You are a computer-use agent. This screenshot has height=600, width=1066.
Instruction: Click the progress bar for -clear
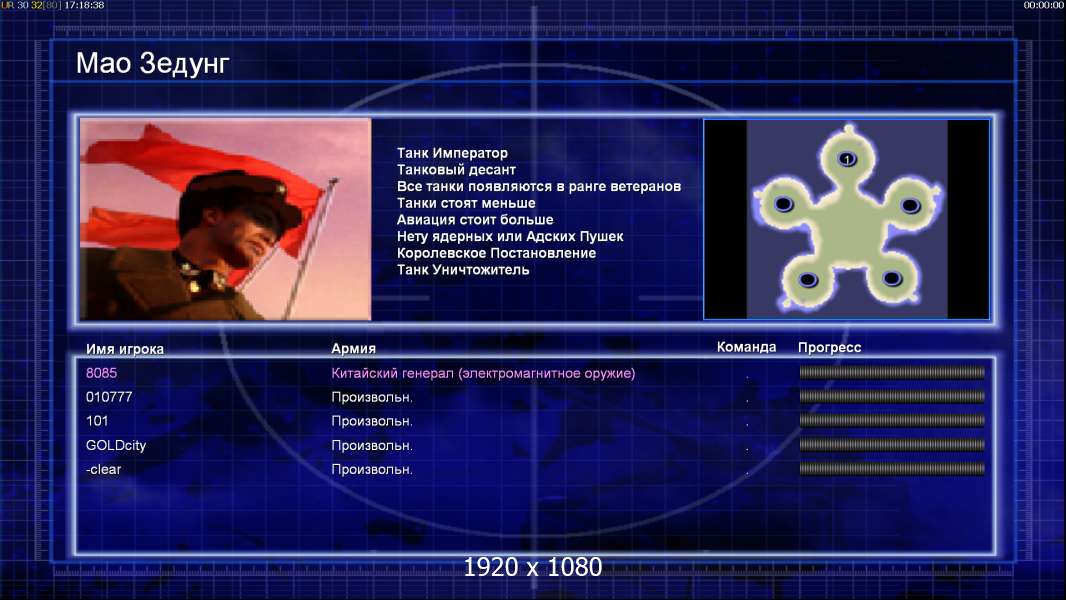[892, 469]
